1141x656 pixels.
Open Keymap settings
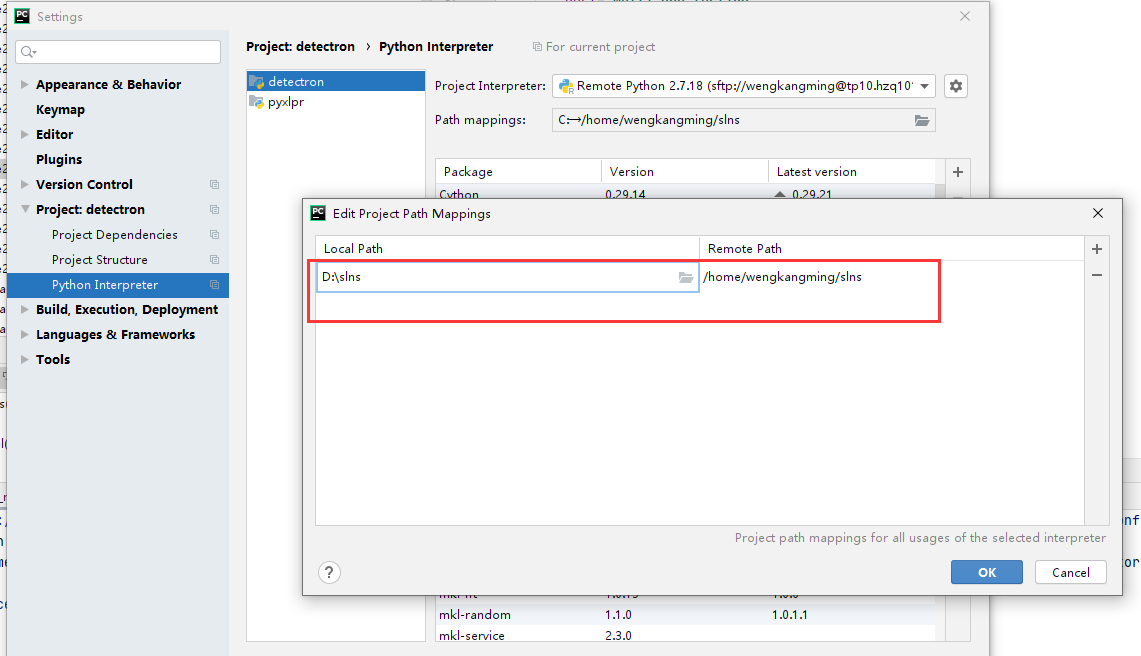[60, 110]
